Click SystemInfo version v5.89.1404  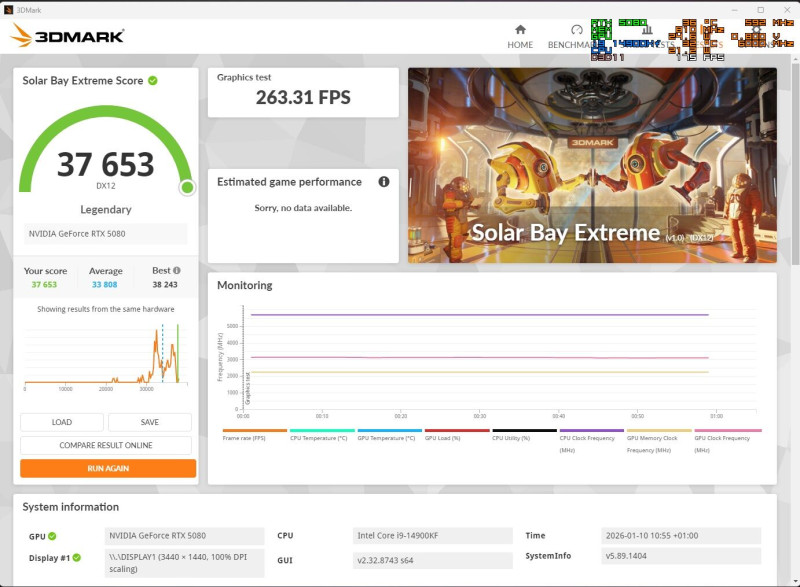(681, 556)
